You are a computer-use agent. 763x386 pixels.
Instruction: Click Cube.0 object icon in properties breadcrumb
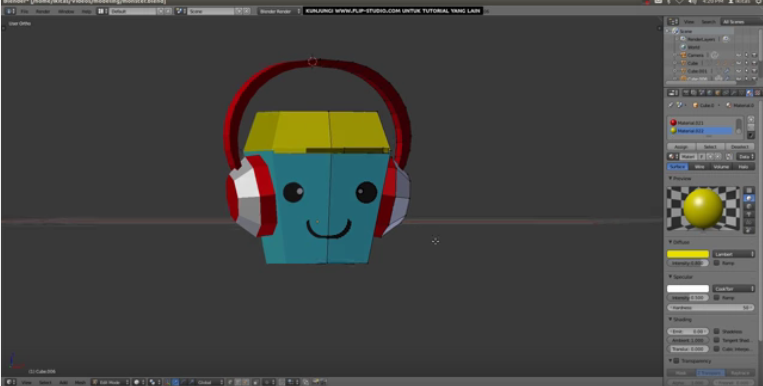695,105
